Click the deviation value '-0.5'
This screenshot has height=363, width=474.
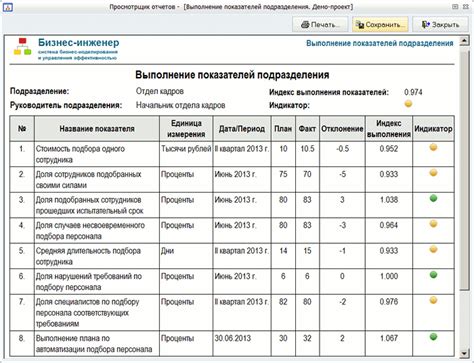click(342, 149)
